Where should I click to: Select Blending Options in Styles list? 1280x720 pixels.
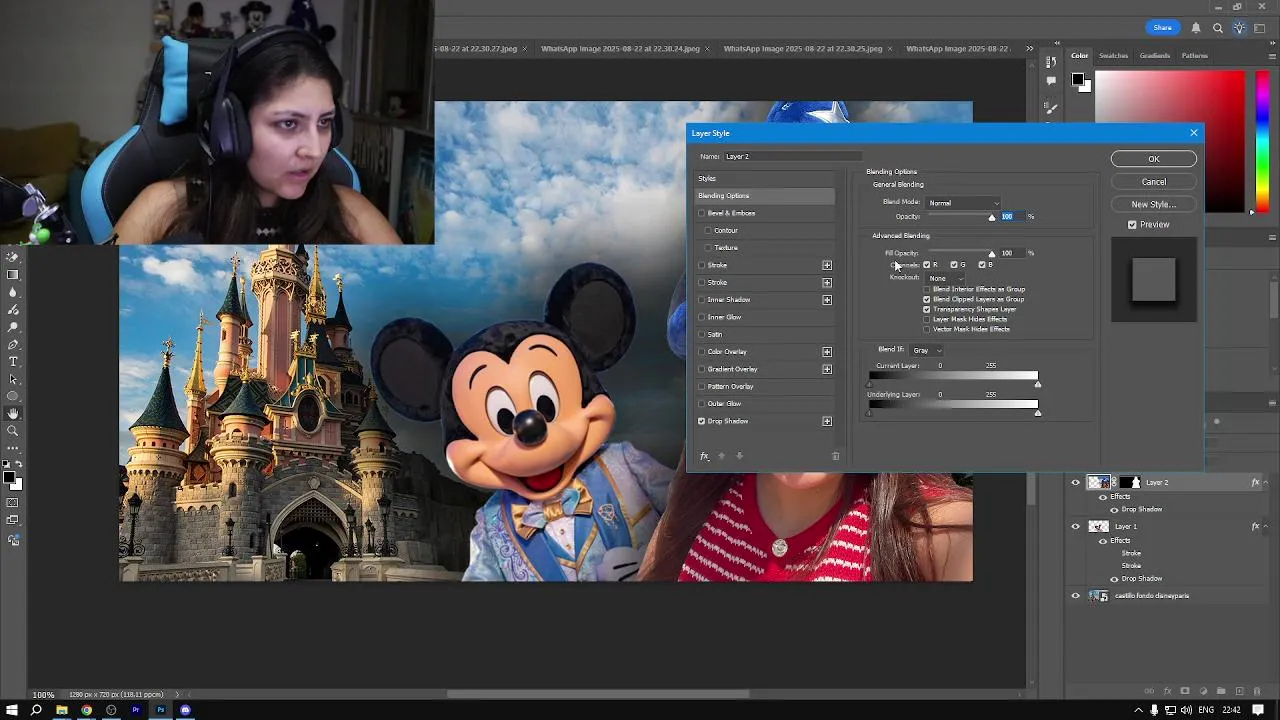tap(765, 196)
